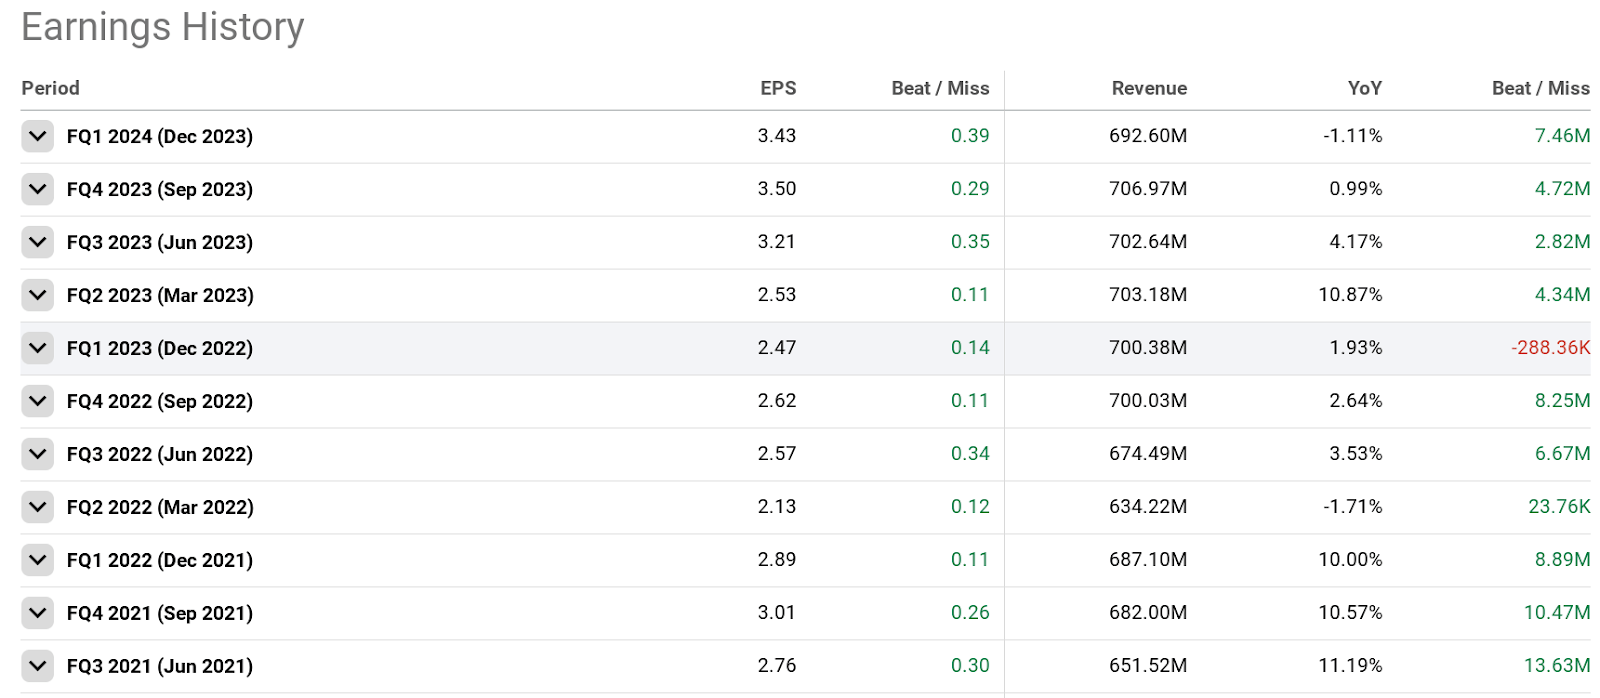The width and height of the screenshot is (1600, 698).
Task: Select the Earnings History title
Action: point(162,27)
